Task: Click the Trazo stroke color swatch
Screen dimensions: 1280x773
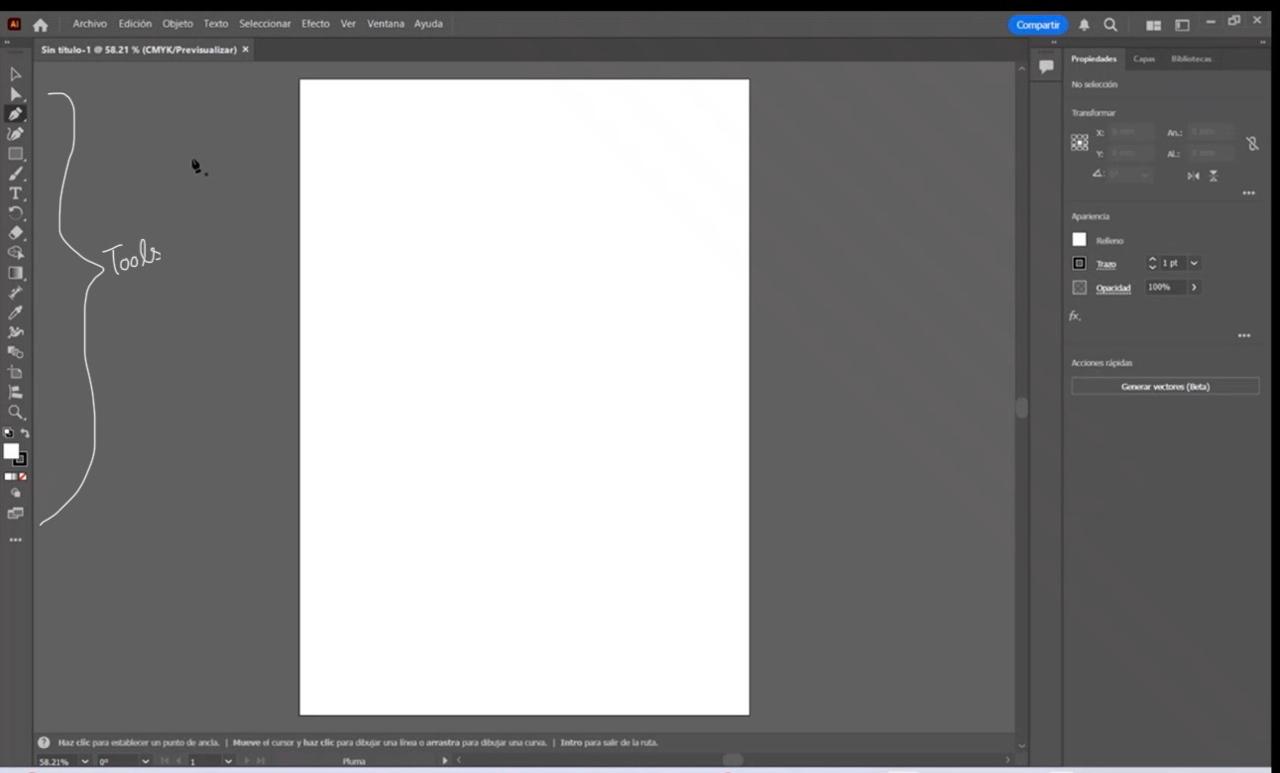Action: (1079, 263)
